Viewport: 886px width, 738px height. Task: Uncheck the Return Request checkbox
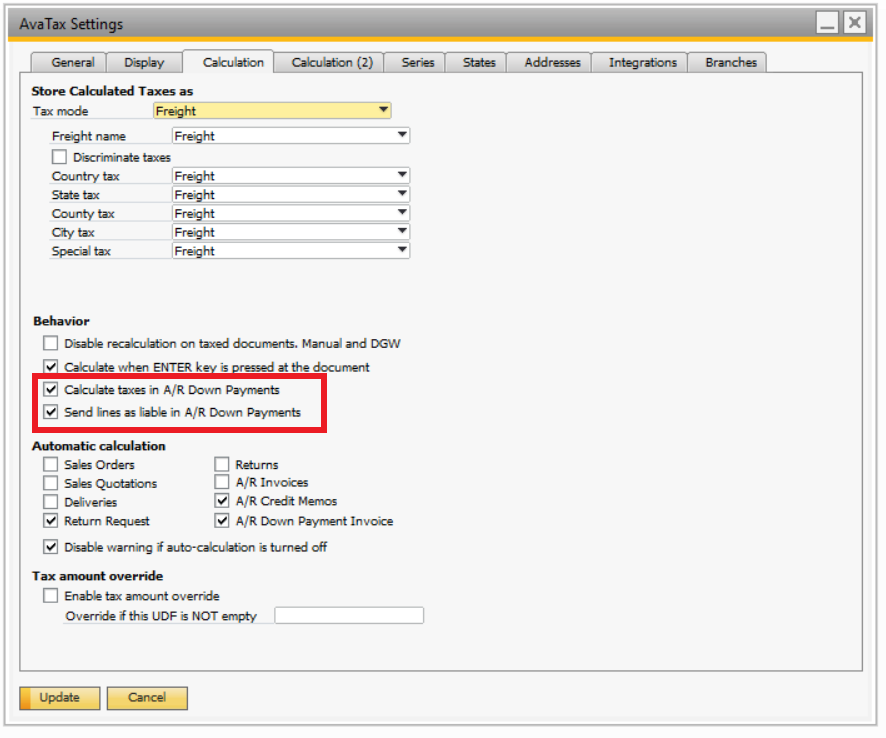(51, 520)
